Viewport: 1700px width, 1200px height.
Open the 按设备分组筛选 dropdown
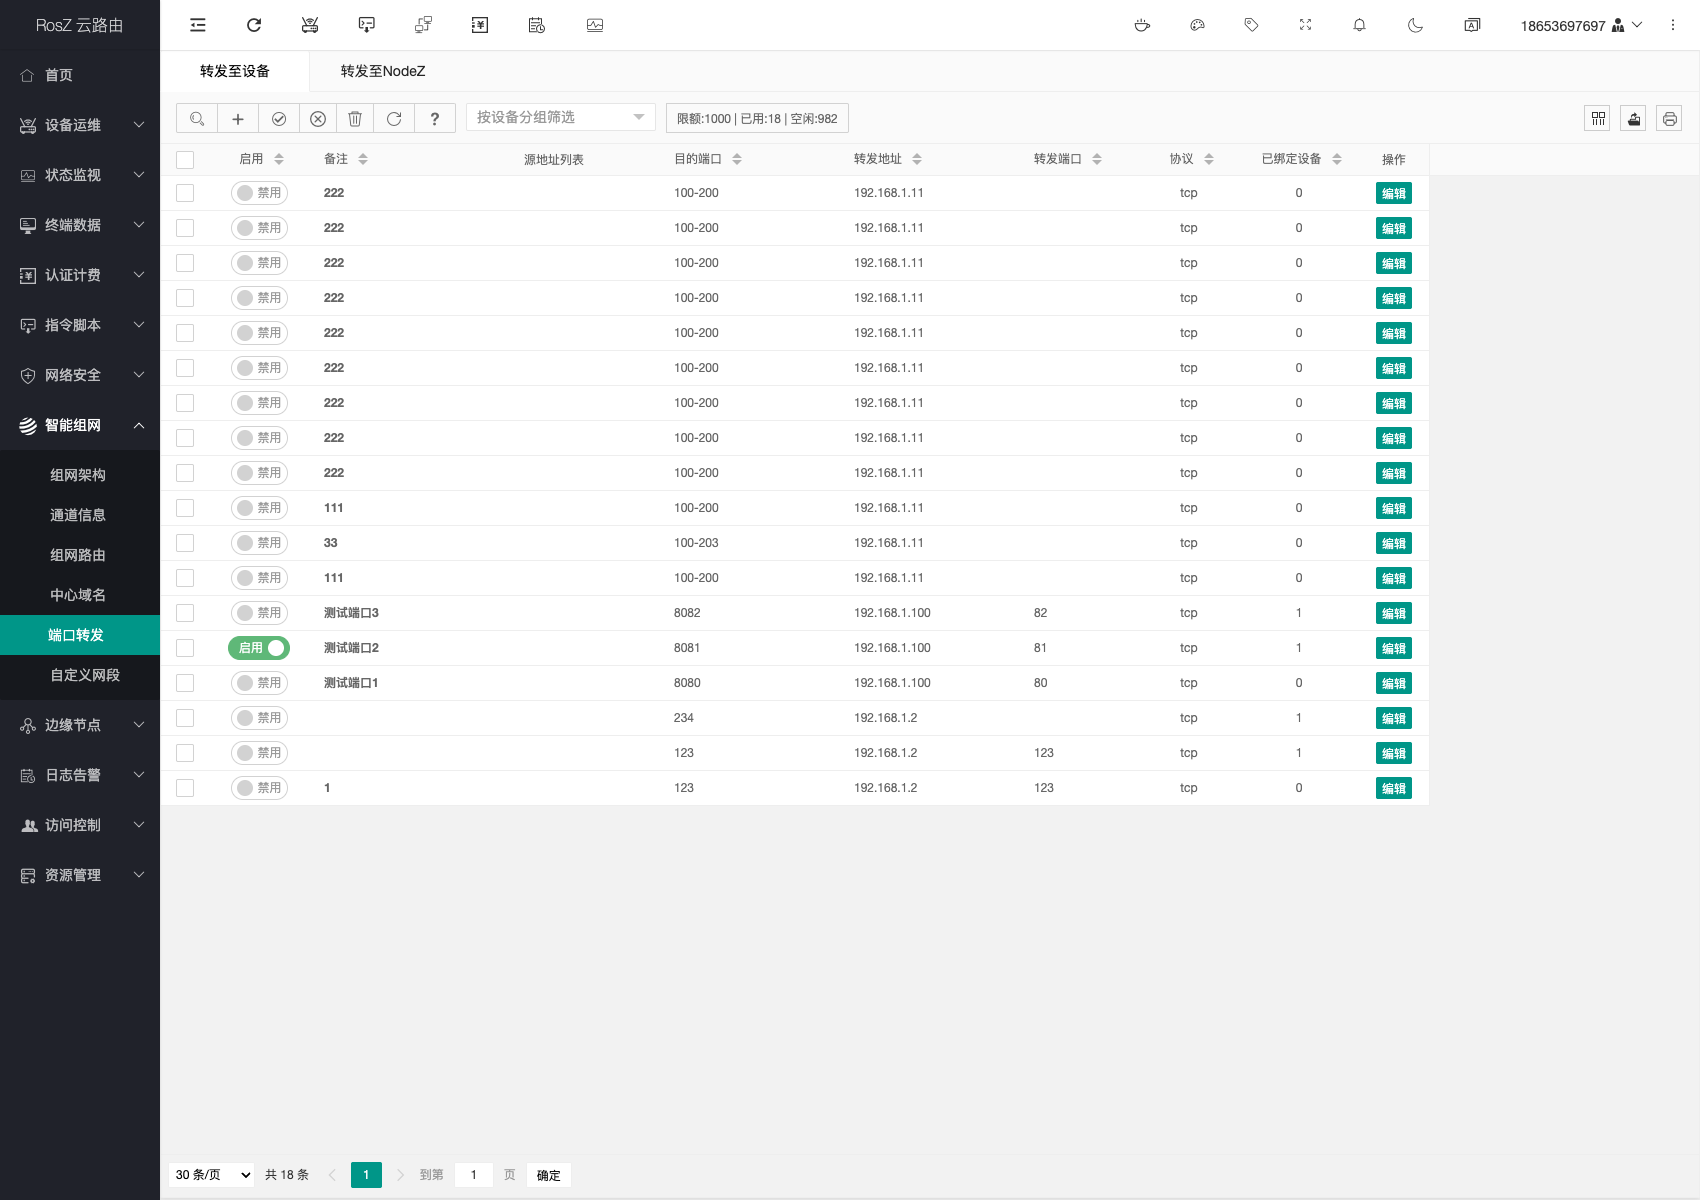coord(560,118)
